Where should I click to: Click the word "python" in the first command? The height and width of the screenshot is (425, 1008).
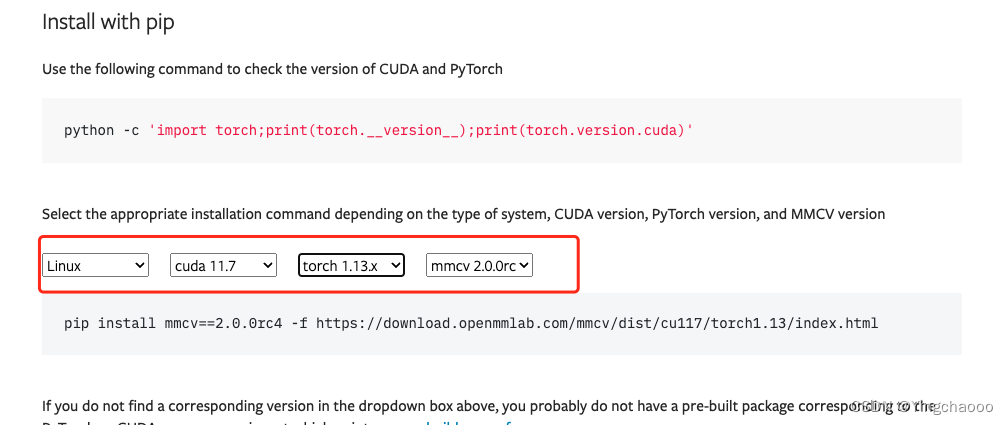pos(89,131)
